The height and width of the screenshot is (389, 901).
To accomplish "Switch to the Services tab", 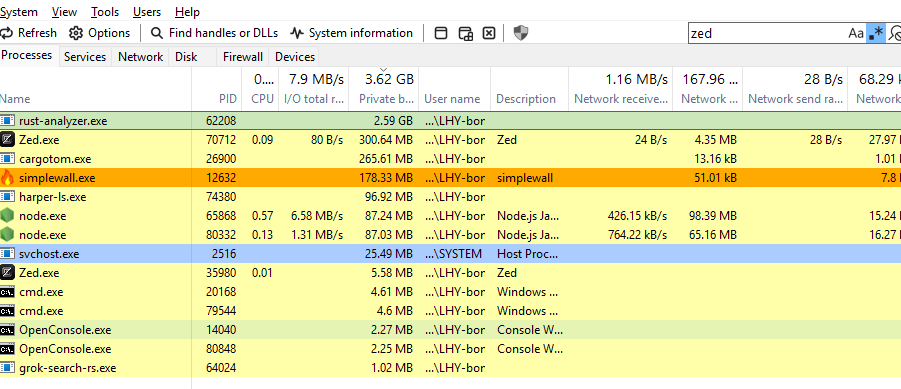I will coord(85,57).
